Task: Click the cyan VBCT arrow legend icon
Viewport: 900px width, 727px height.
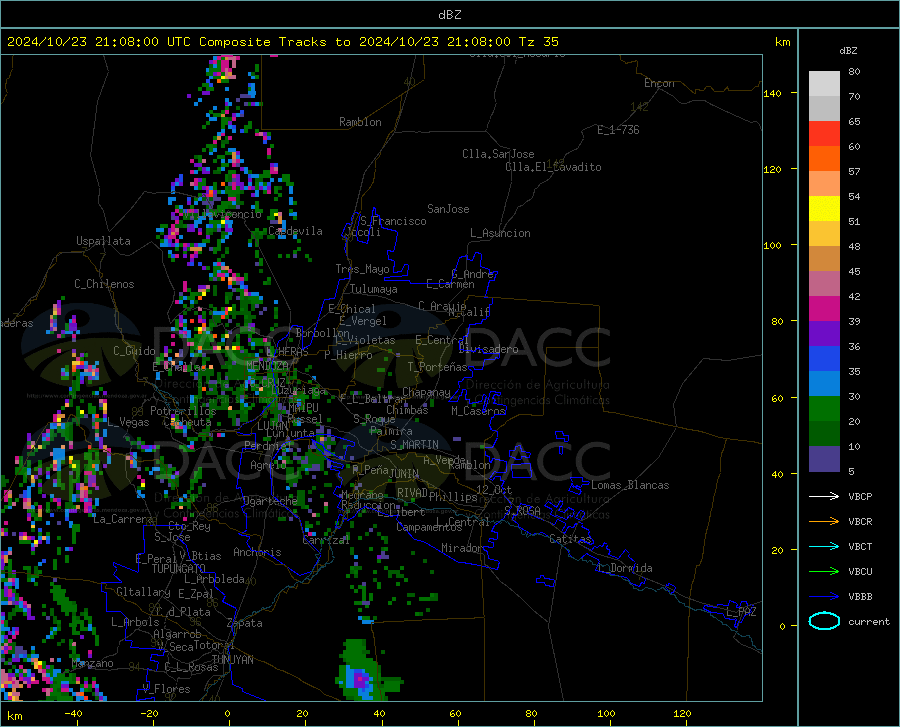Action: (x=824, y=546)
